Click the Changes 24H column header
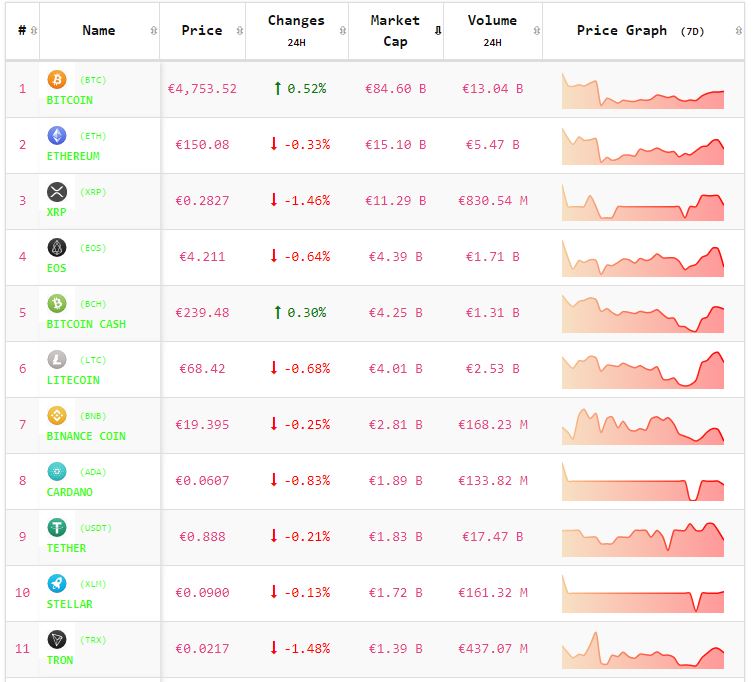 tap(296, 30)
